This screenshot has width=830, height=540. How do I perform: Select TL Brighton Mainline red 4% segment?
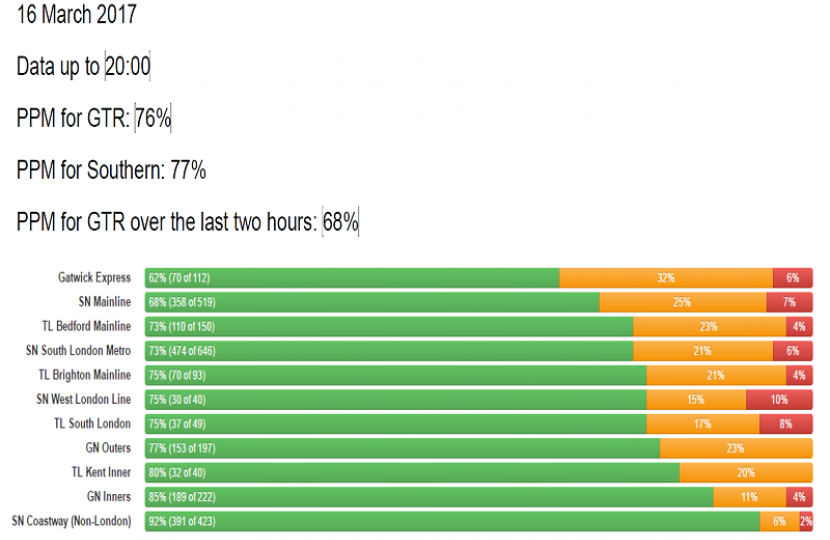(799, 375)
